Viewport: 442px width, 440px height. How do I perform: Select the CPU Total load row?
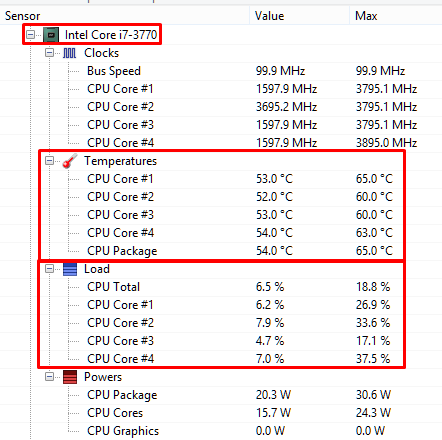click(x=221, y=287)
